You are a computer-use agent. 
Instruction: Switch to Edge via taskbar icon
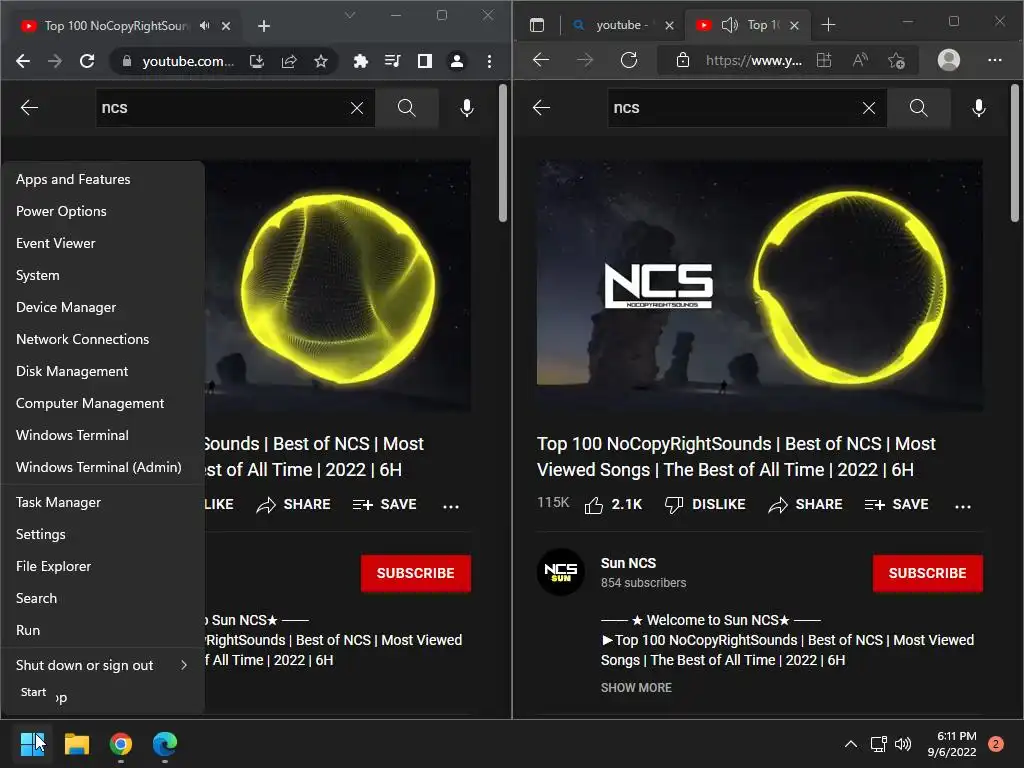click(x=165, y=744)
